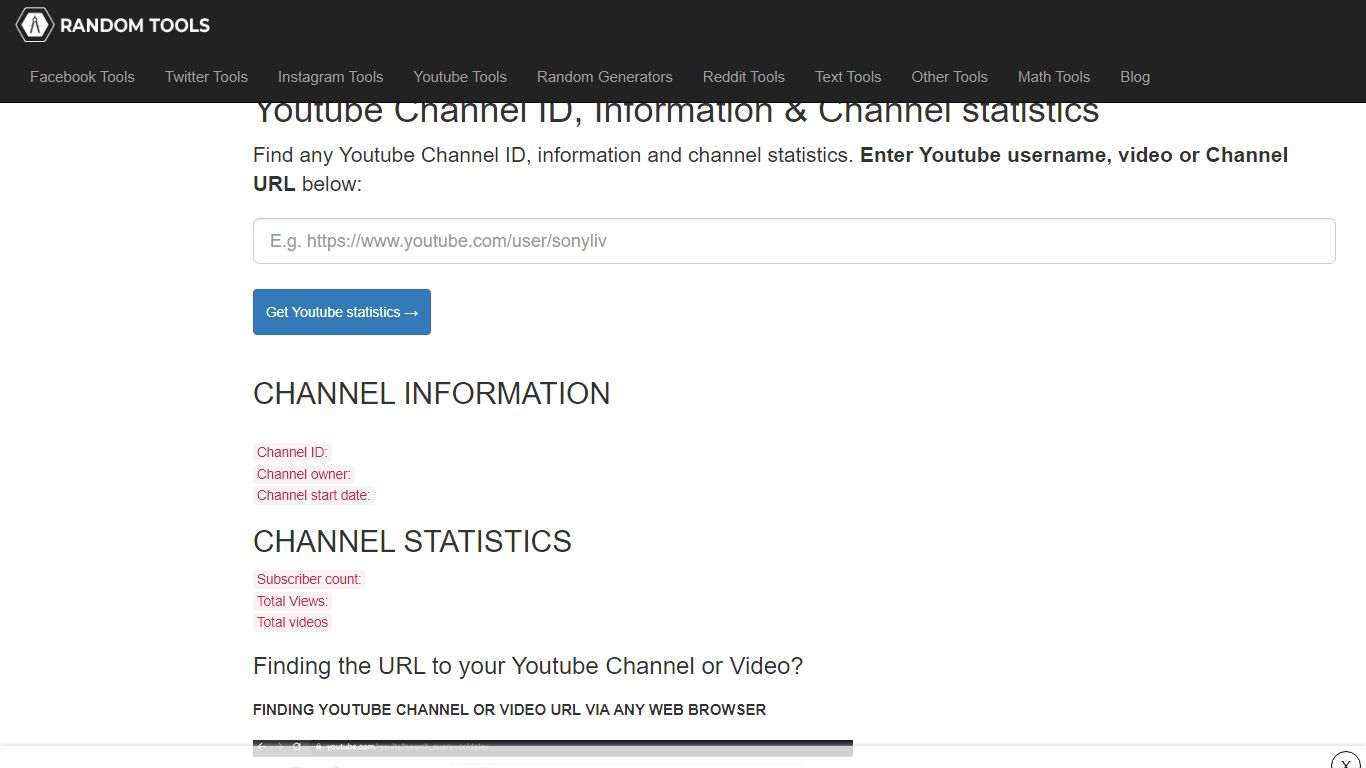Select the Total videos label
The width and height of the screenshot is (1366, 768).
coord(292,622)
